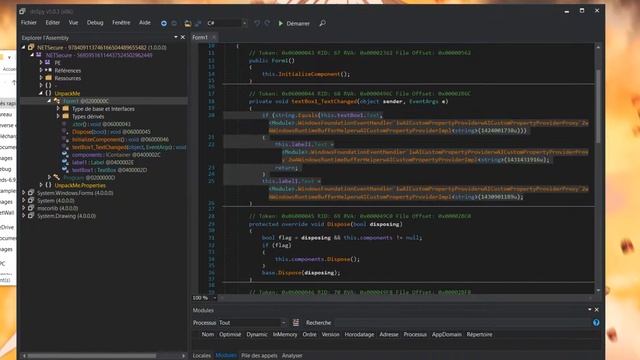Sort modules by Adresse column
The height and width of the screenshot is (360, 640).
(x=389, y=334)
